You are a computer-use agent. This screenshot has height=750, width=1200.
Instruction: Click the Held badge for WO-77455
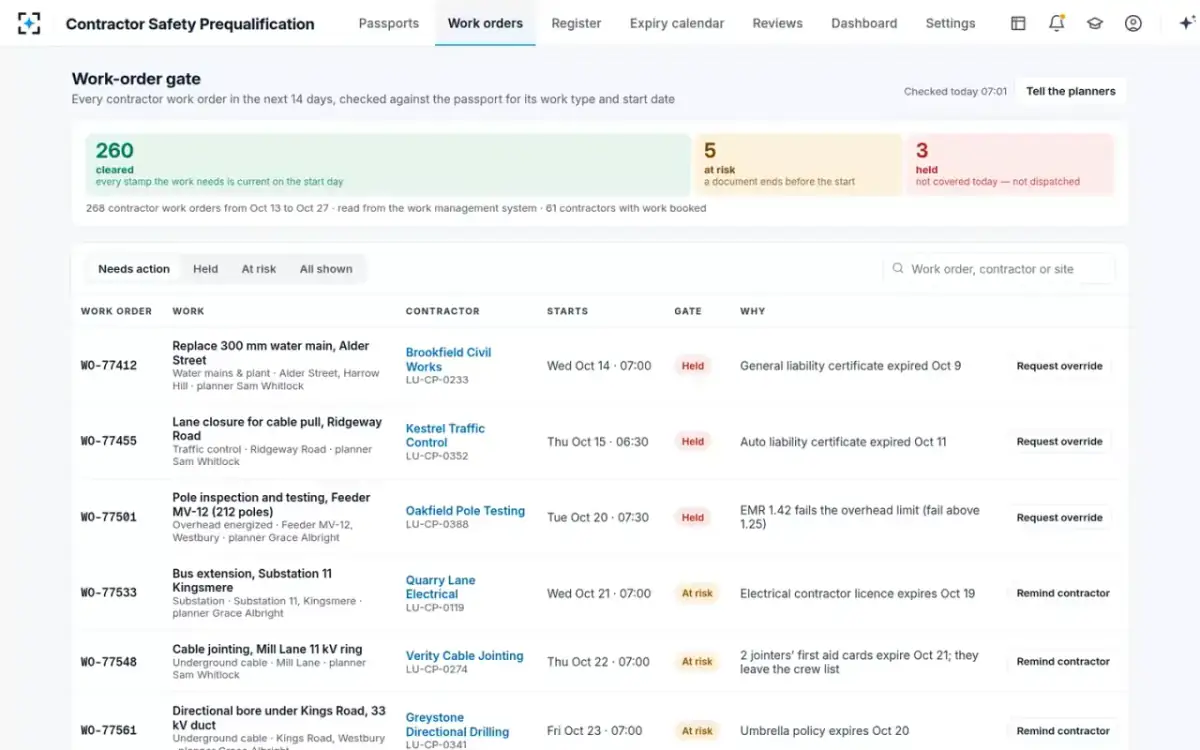tap(693, 442)
